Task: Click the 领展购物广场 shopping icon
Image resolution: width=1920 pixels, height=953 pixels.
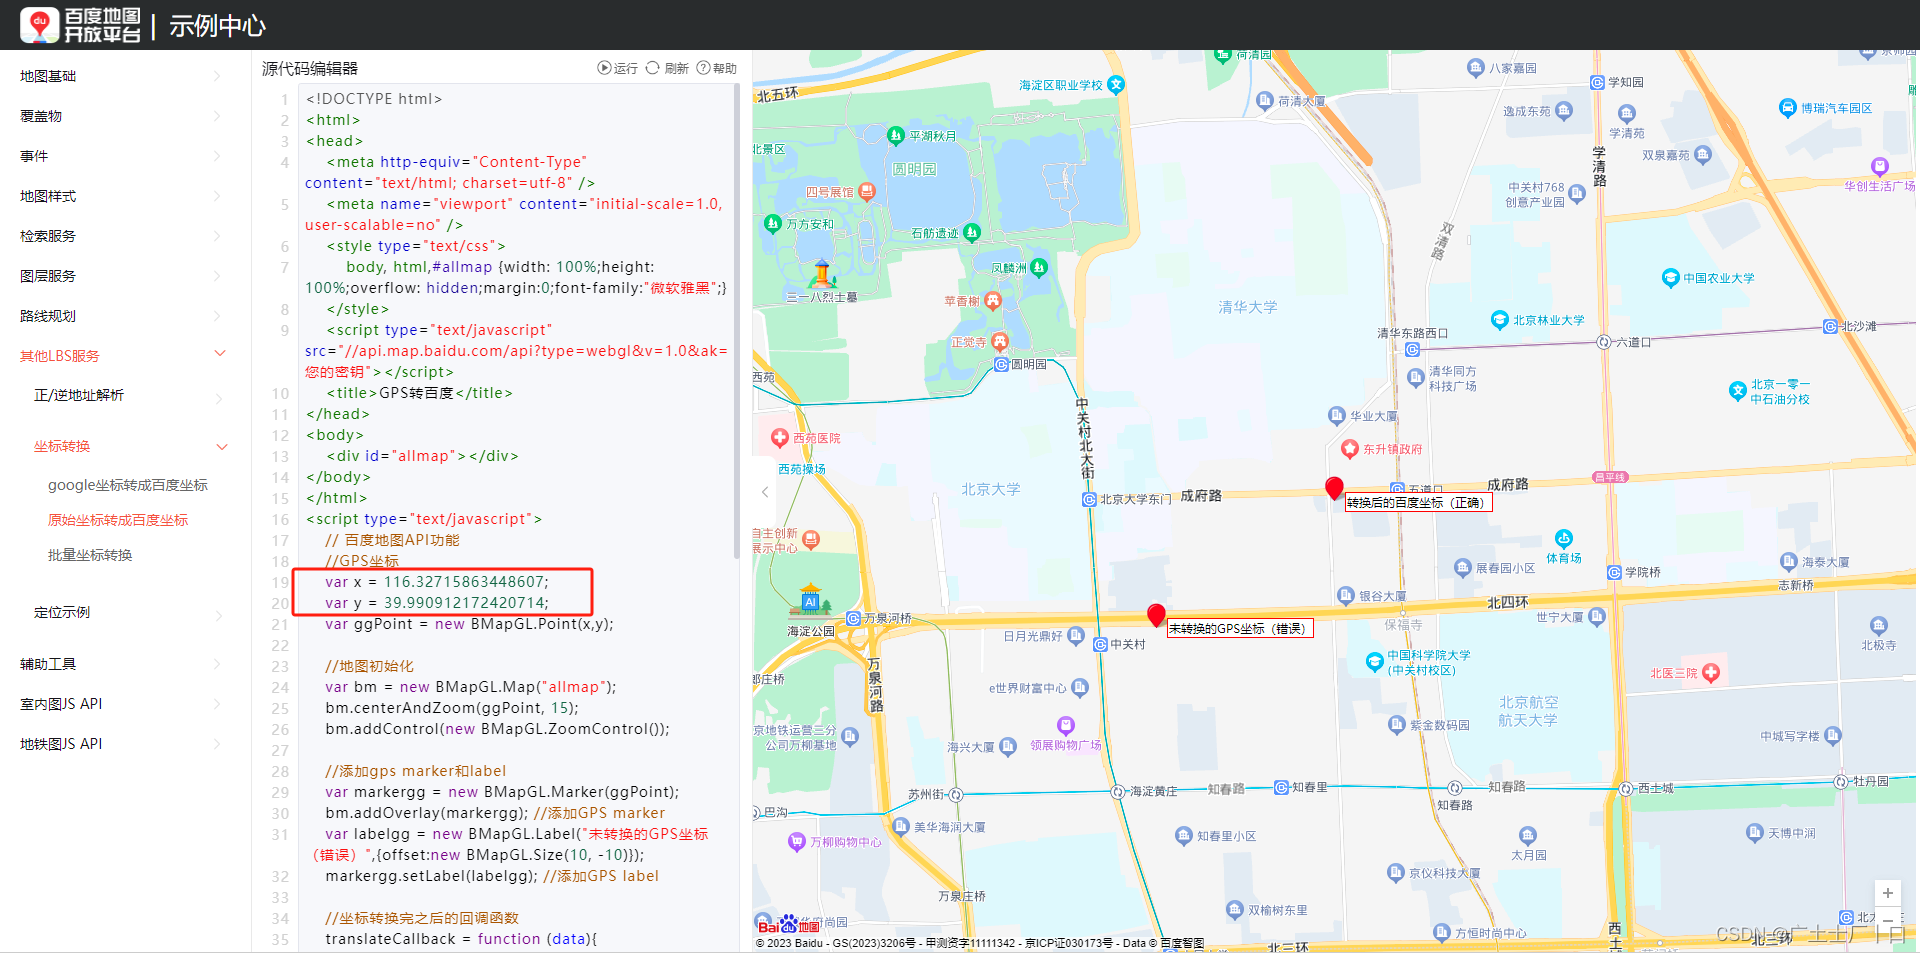Action: [1066, 725]
